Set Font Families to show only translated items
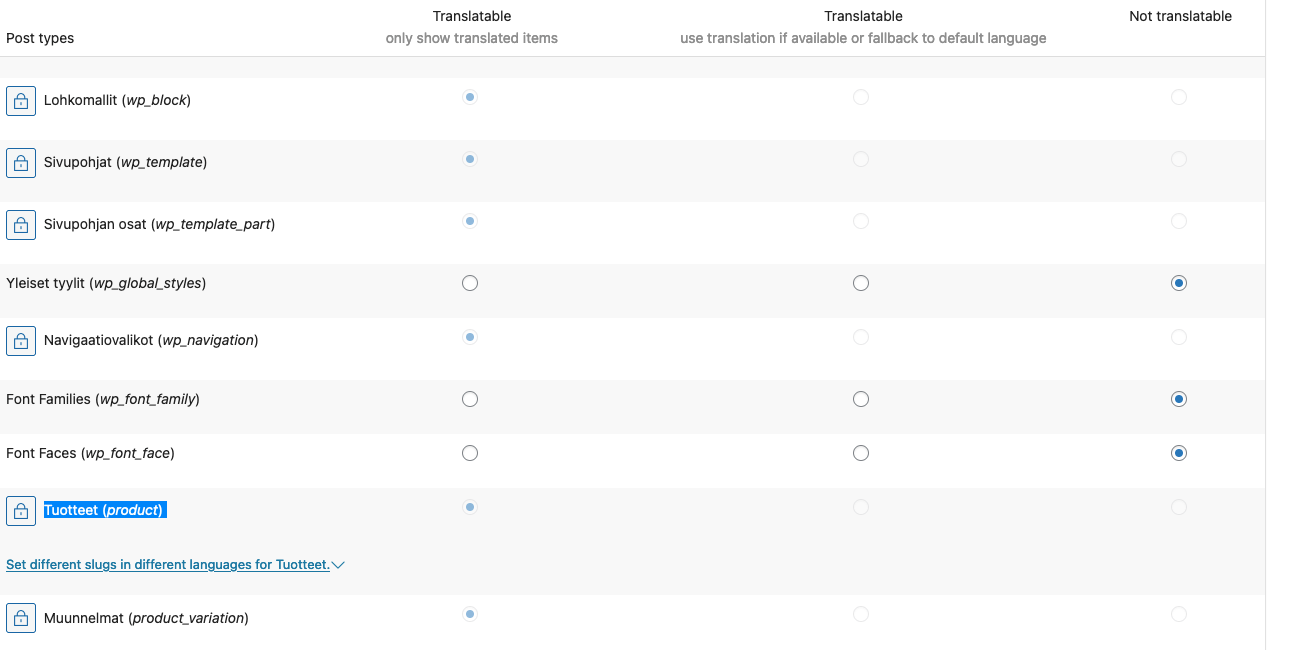Image resolution: width=1301 pixels, height=650 pixels. click(x=470, y=399)
